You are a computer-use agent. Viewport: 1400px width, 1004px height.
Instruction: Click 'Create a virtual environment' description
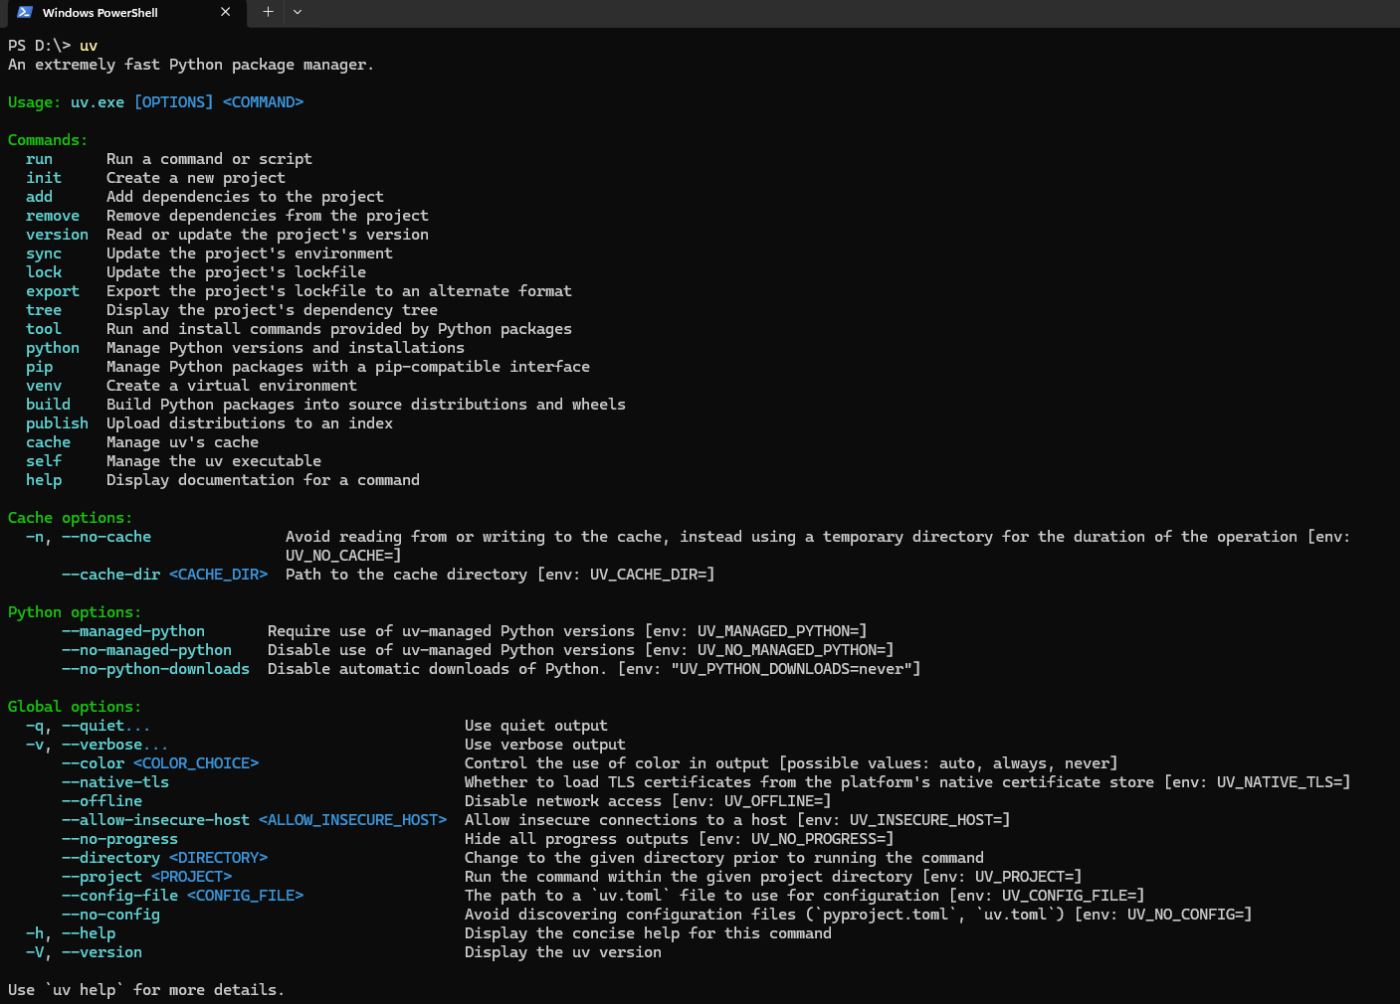(x=232, y=386)
